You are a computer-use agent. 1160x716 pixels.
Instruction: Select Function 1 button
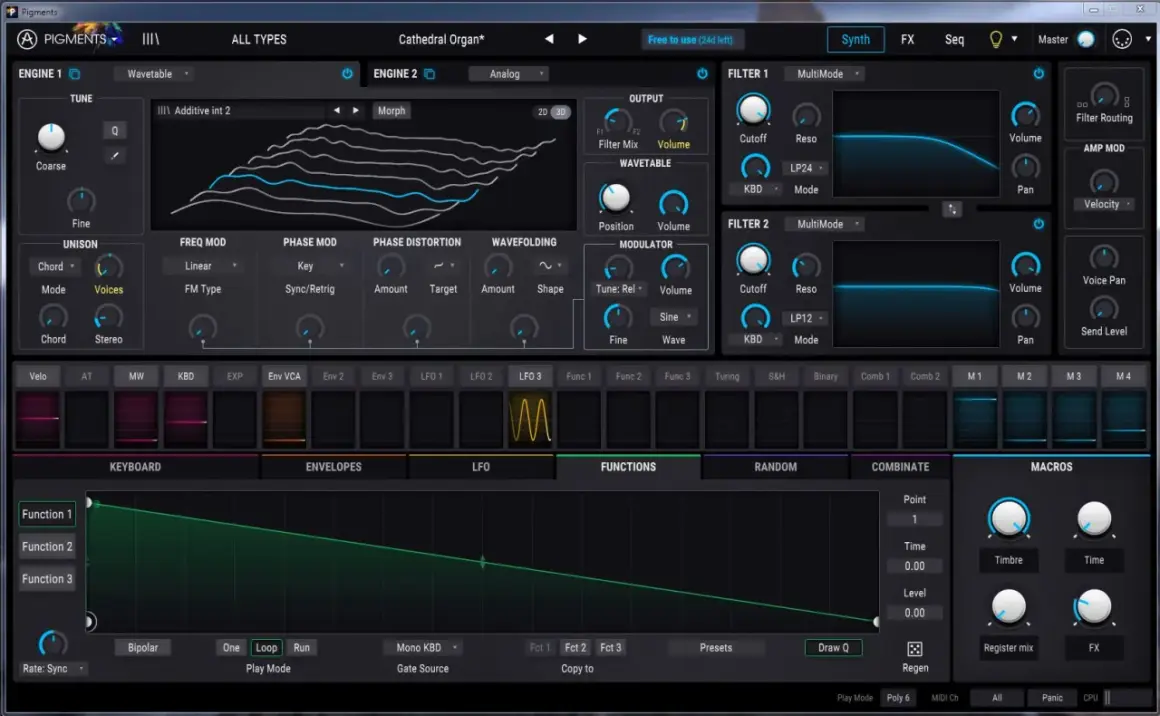click(47, 514)
